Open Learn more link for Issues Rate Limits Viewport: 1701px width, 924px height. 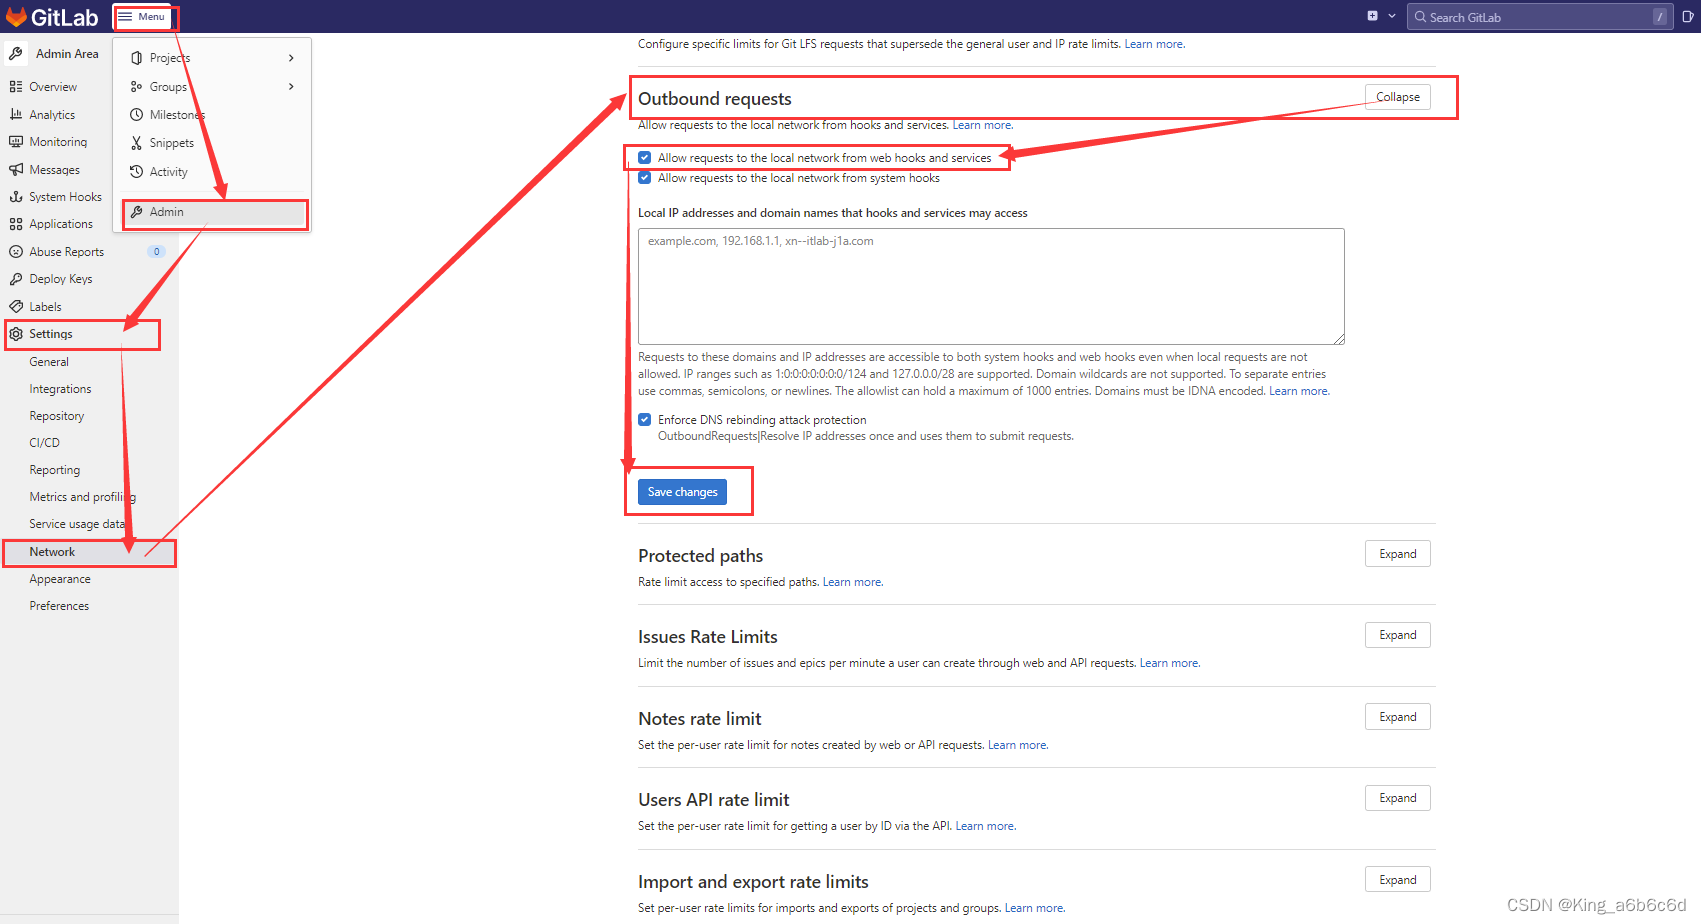pyautogui.click(x=1169, y=663)
